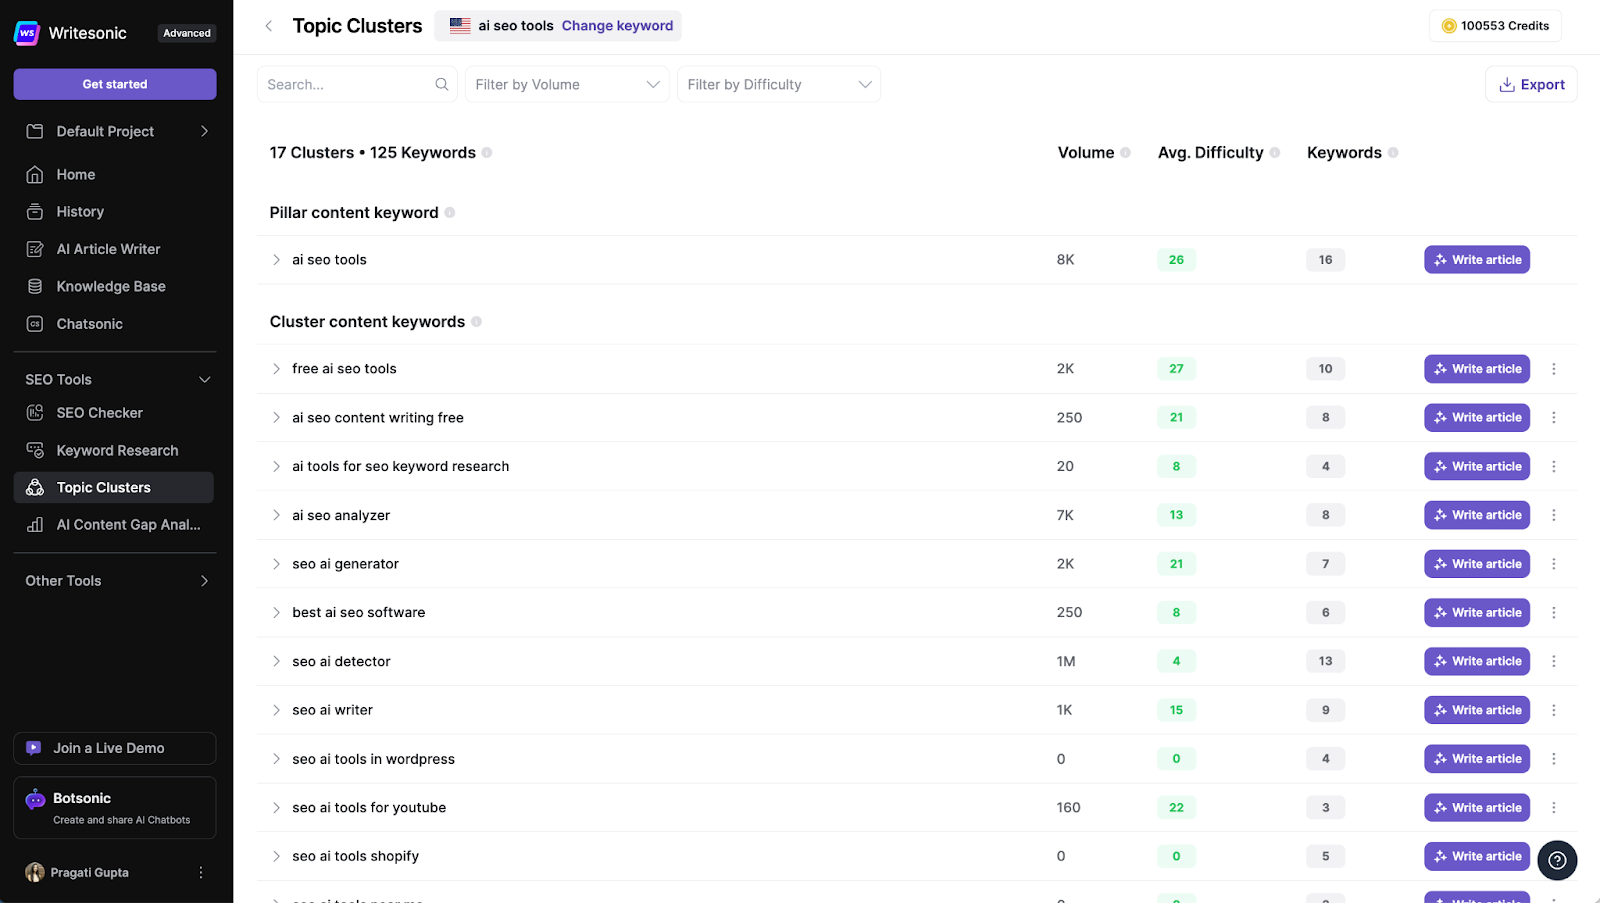1600x903 pixels.
Task: Click the info icon next to Volume header
Action: (1125, 153)
